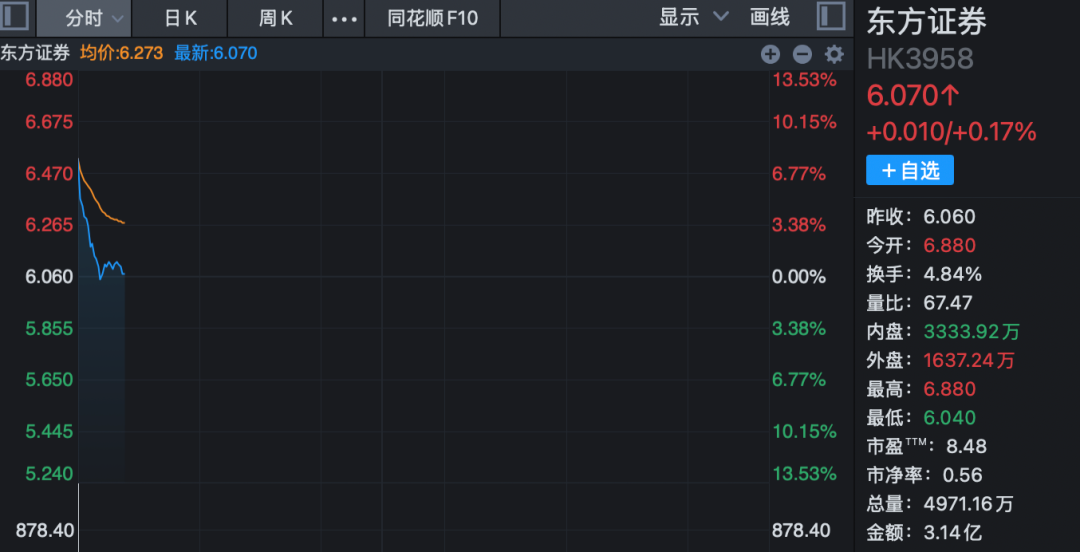Click the 最新 6.070 legend label
1080x552 pixels.
point(215,53)
